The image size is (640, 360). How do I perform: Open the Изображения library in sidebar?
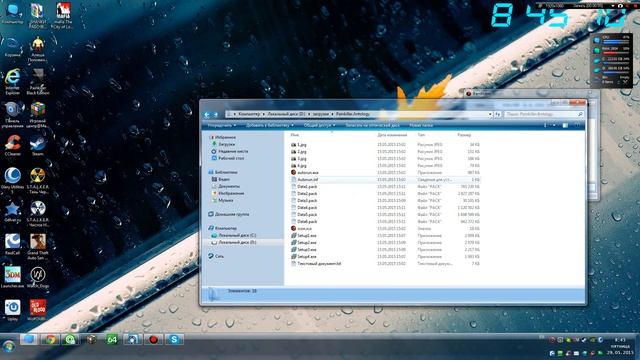coord(231,193)
